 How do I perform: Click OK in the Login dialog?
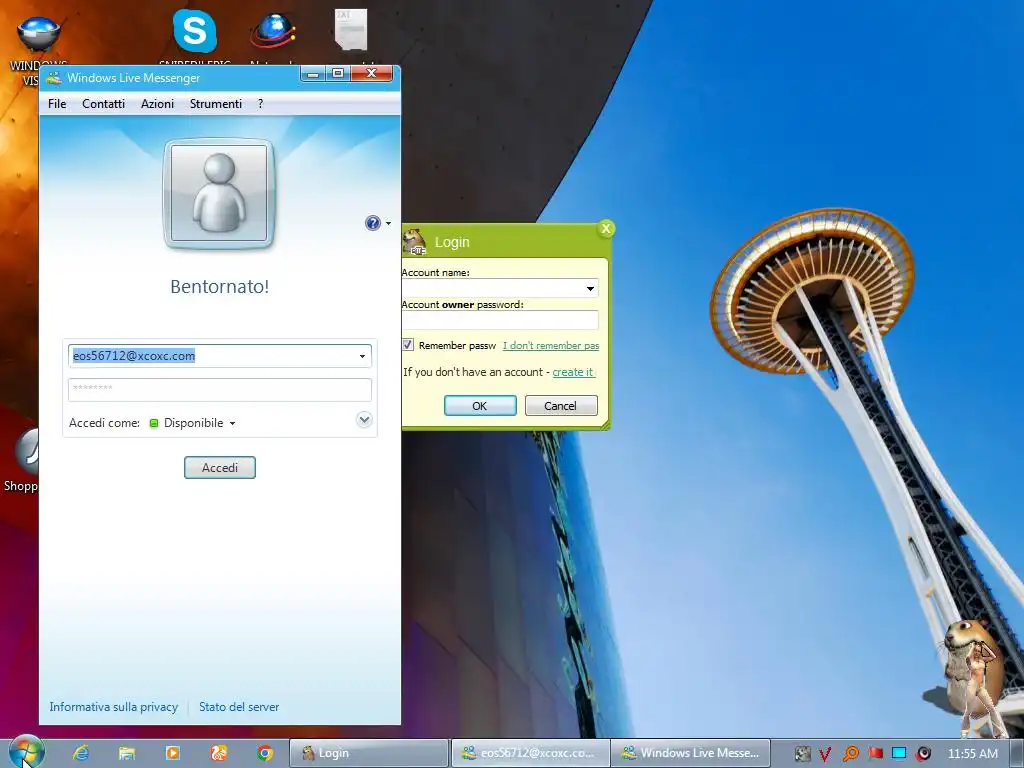pyautogui.click(x=480, y=406)
